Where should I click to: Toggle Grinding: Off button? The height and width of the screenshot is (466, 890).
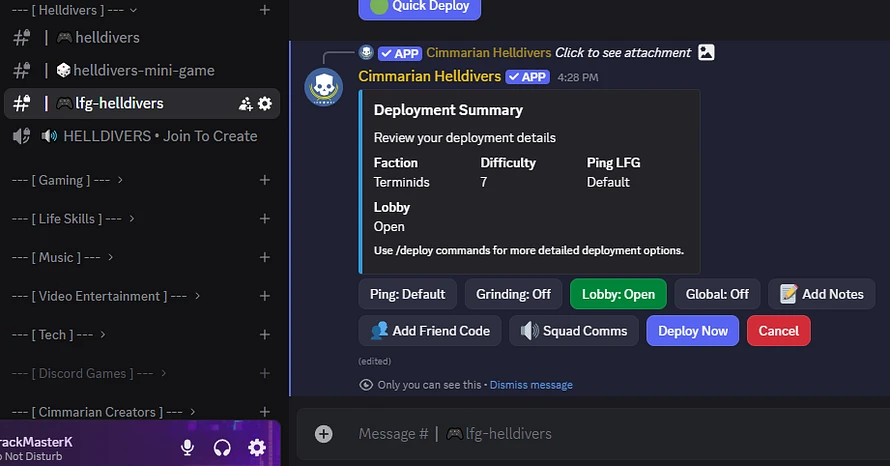click(x=513, y=294)
